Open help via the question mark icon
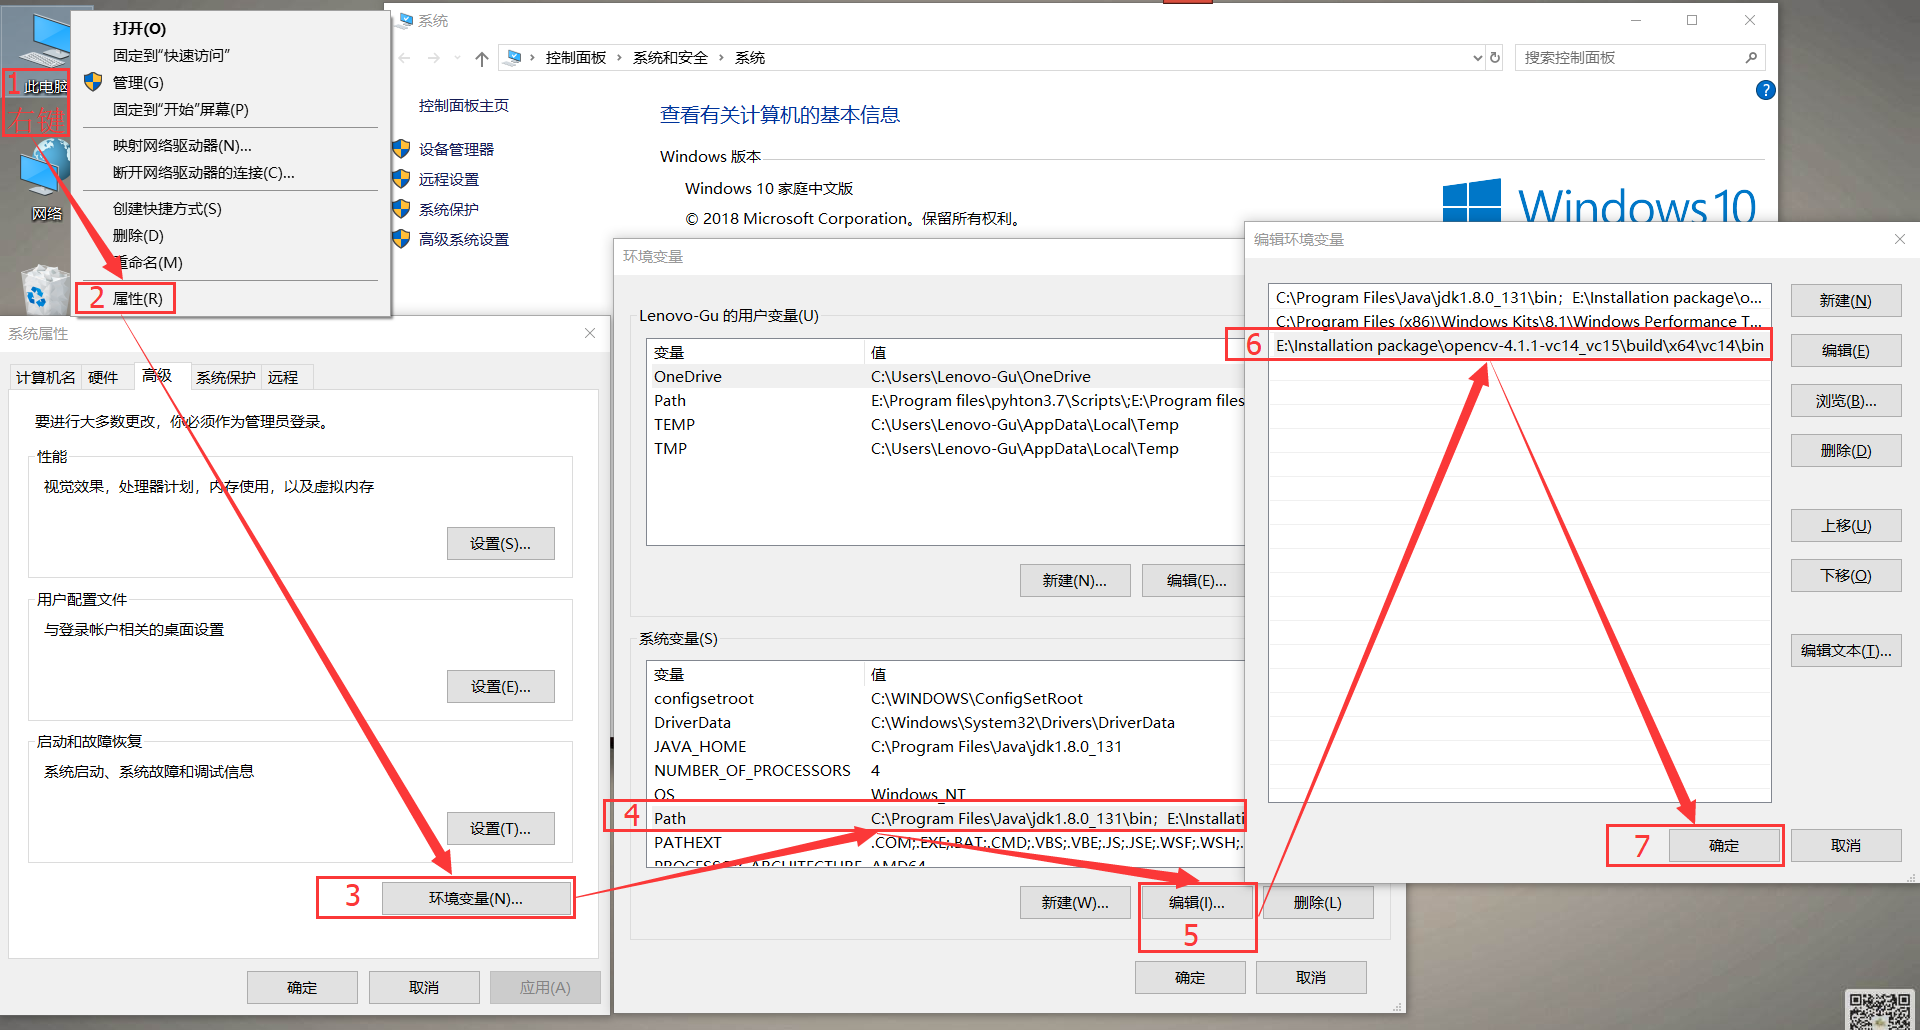 pyautogui.click(x=1766, y=90)
